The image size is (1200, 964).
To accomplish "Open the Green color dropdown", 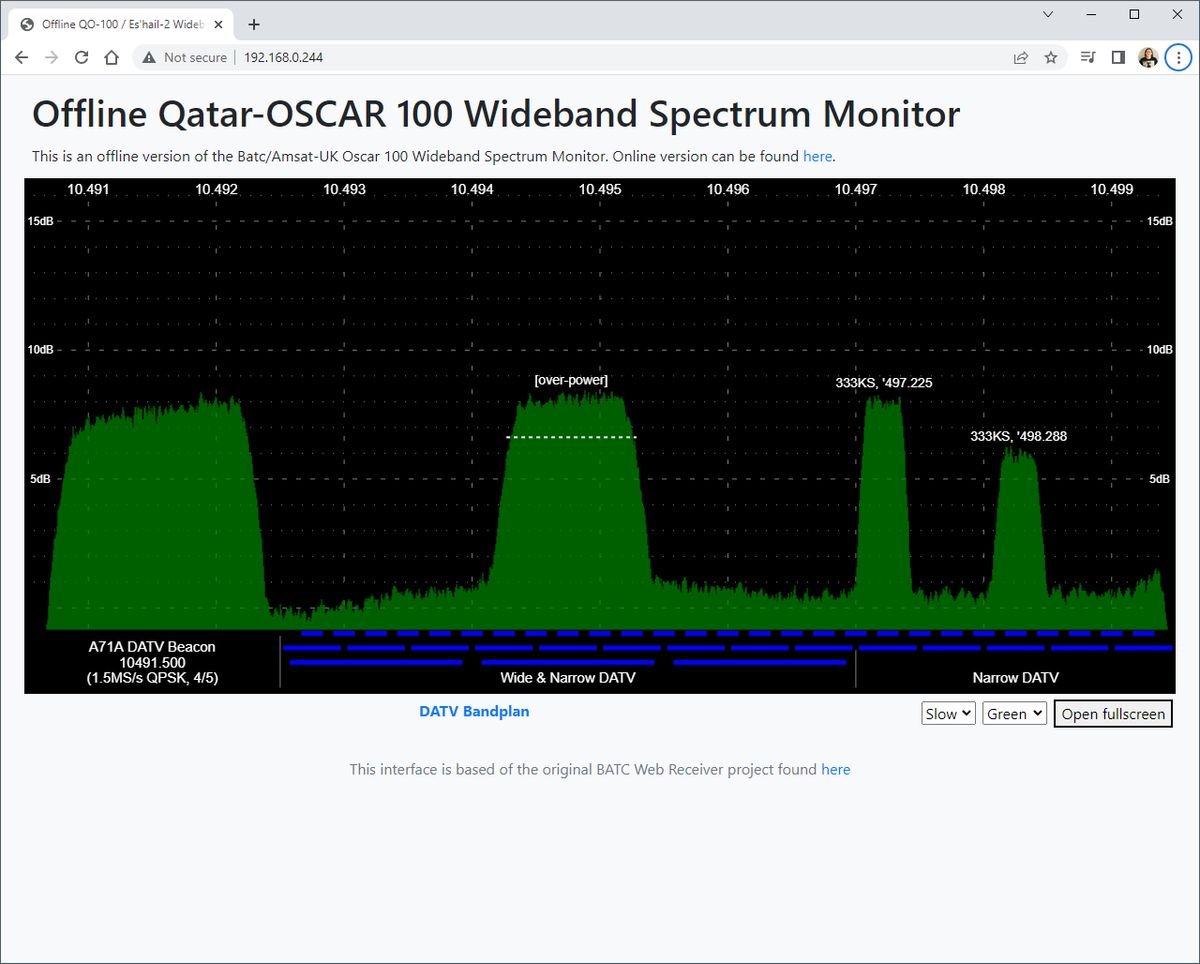I will tap(1014, 713).
